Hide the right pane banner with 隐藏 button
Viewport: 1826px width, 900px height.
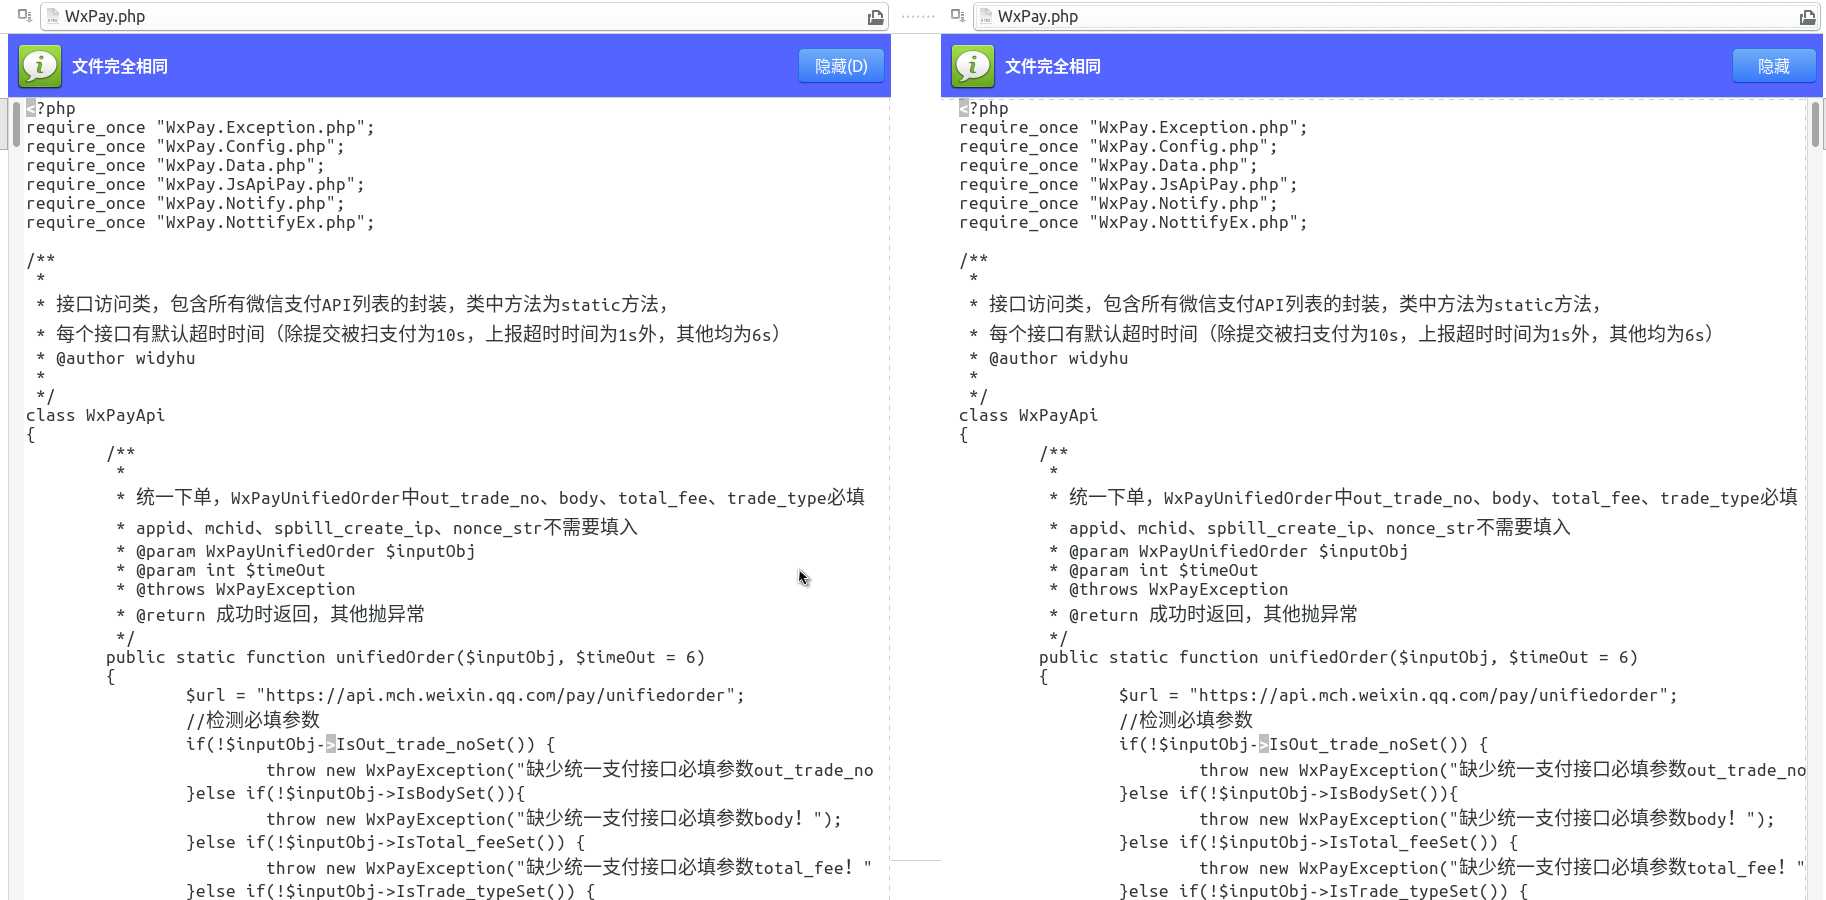point(1774,66)
